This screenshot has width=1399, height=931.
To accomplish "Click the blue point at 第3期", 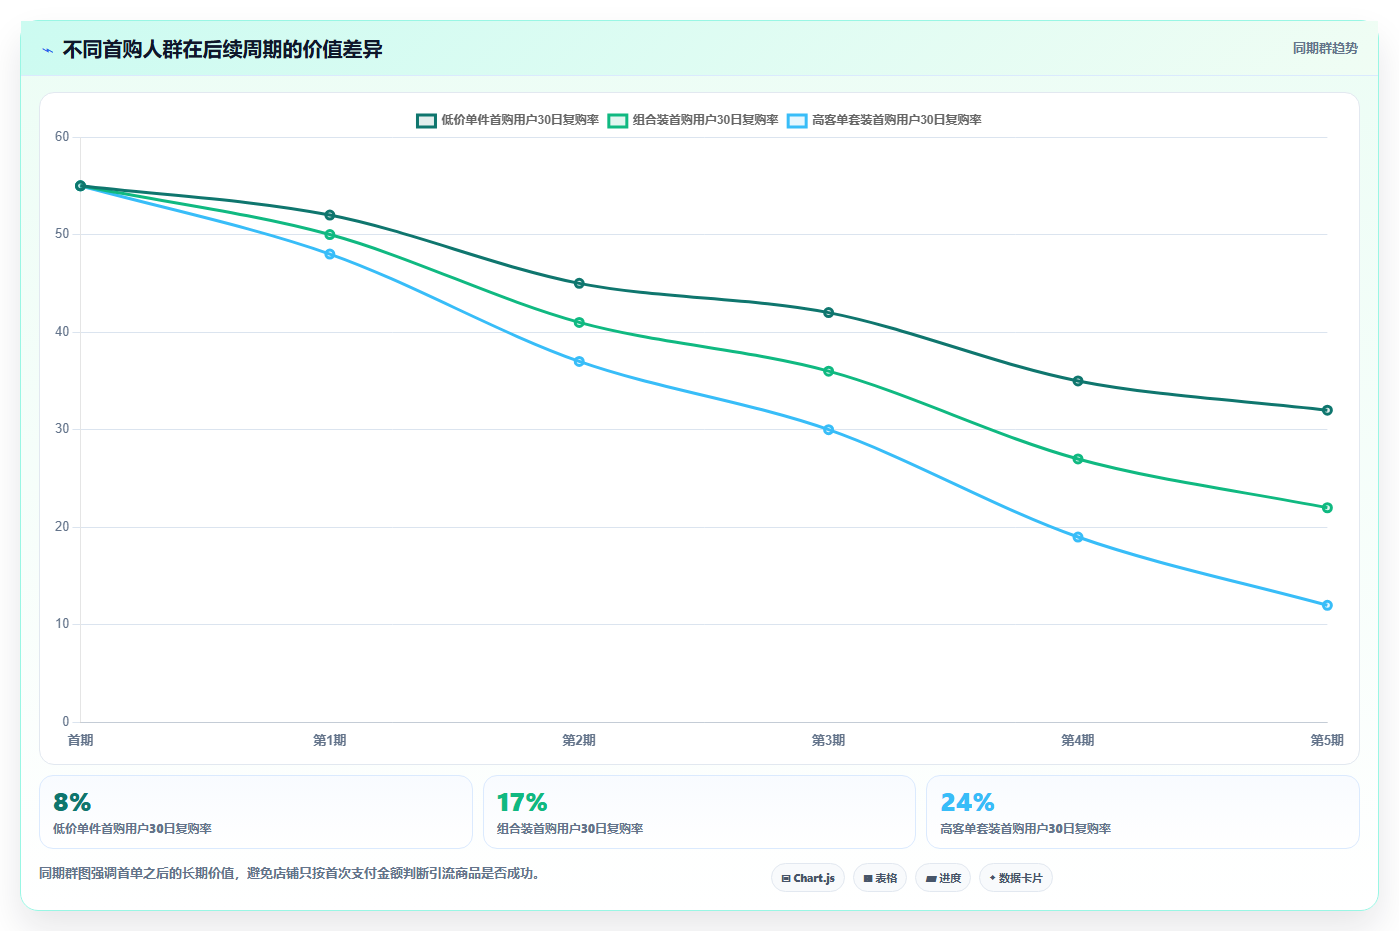I will click(x=828, y=429).
